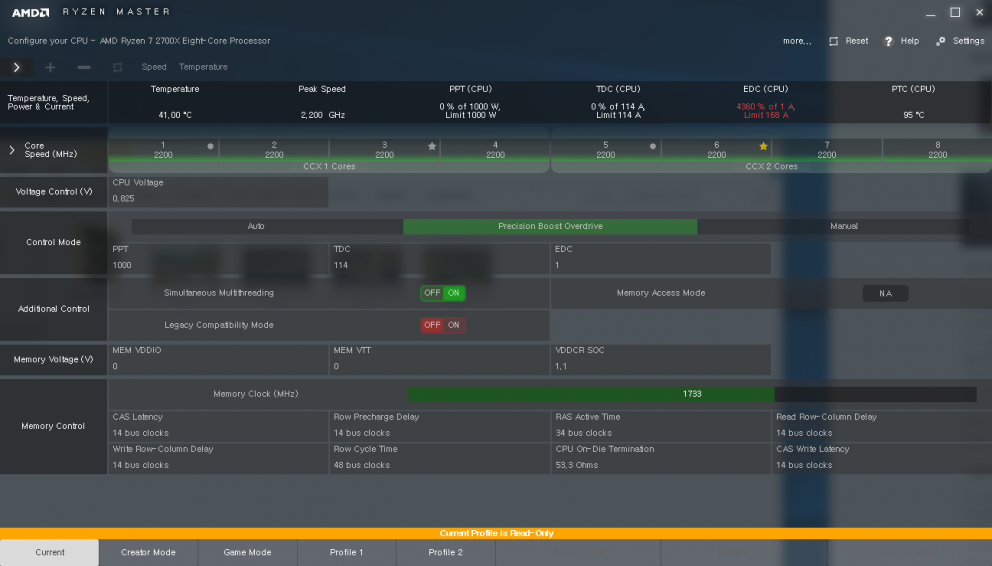The image size is (992, 566).
Task: Click the gray star on core 3
Action: point(432,146)
